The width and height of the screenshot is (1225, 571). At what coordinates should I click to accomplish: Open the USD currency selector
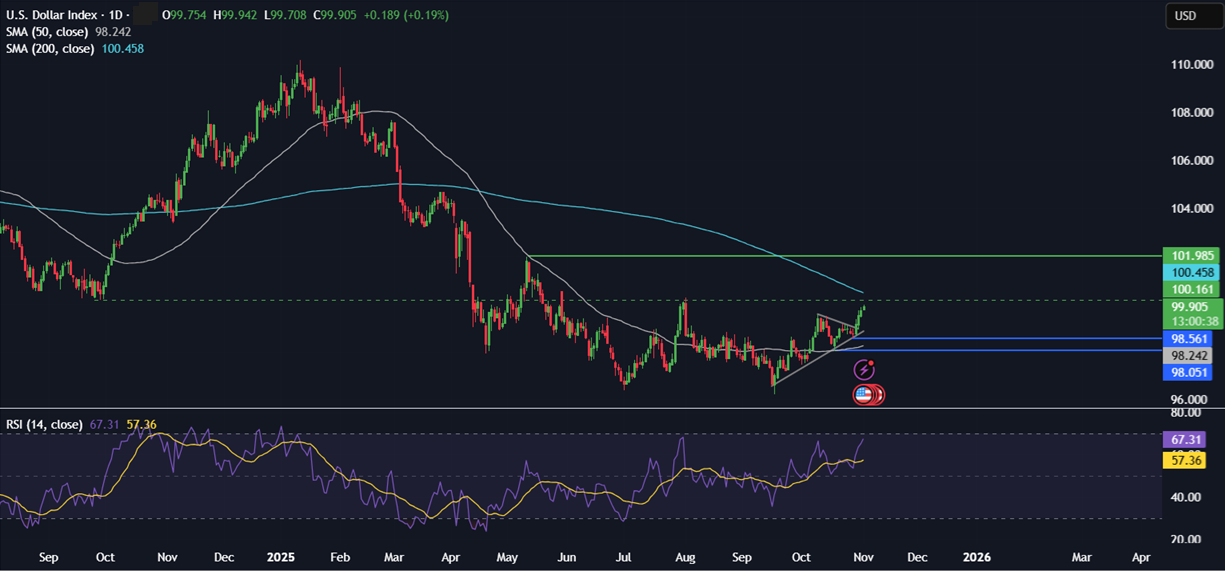(x=1185, y=16)
